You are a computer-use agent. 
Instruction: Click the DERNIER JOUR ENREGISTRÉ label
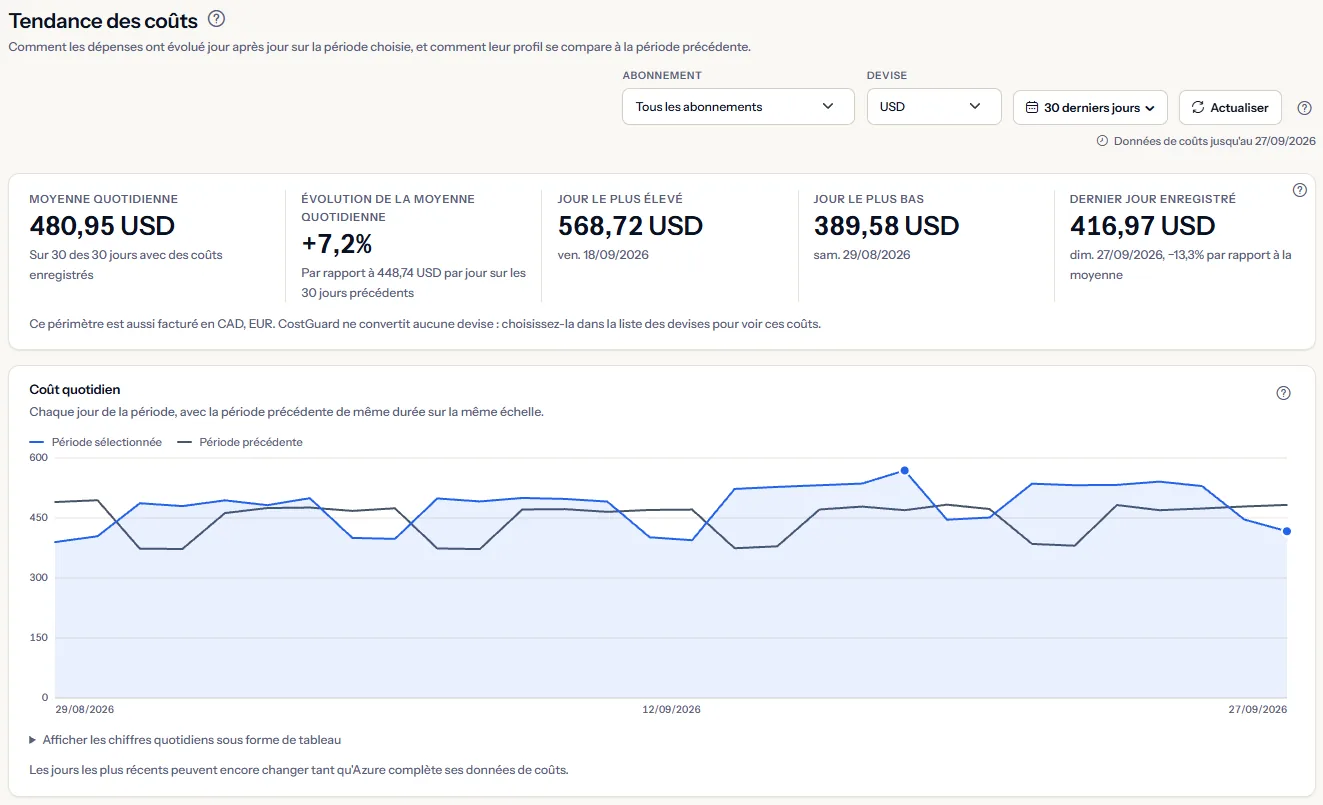(1153, 199)
